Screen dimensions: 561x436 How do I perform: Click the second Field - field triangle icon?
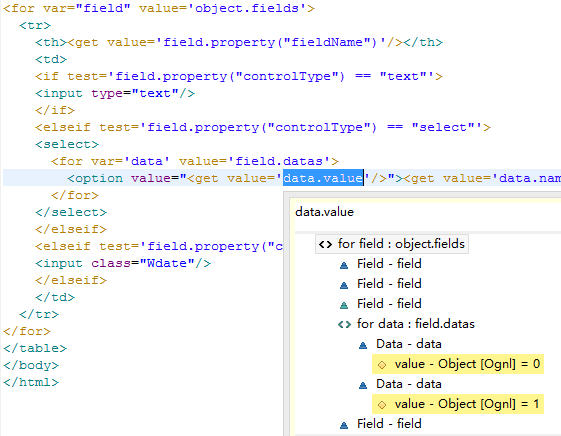click(344, 285)
